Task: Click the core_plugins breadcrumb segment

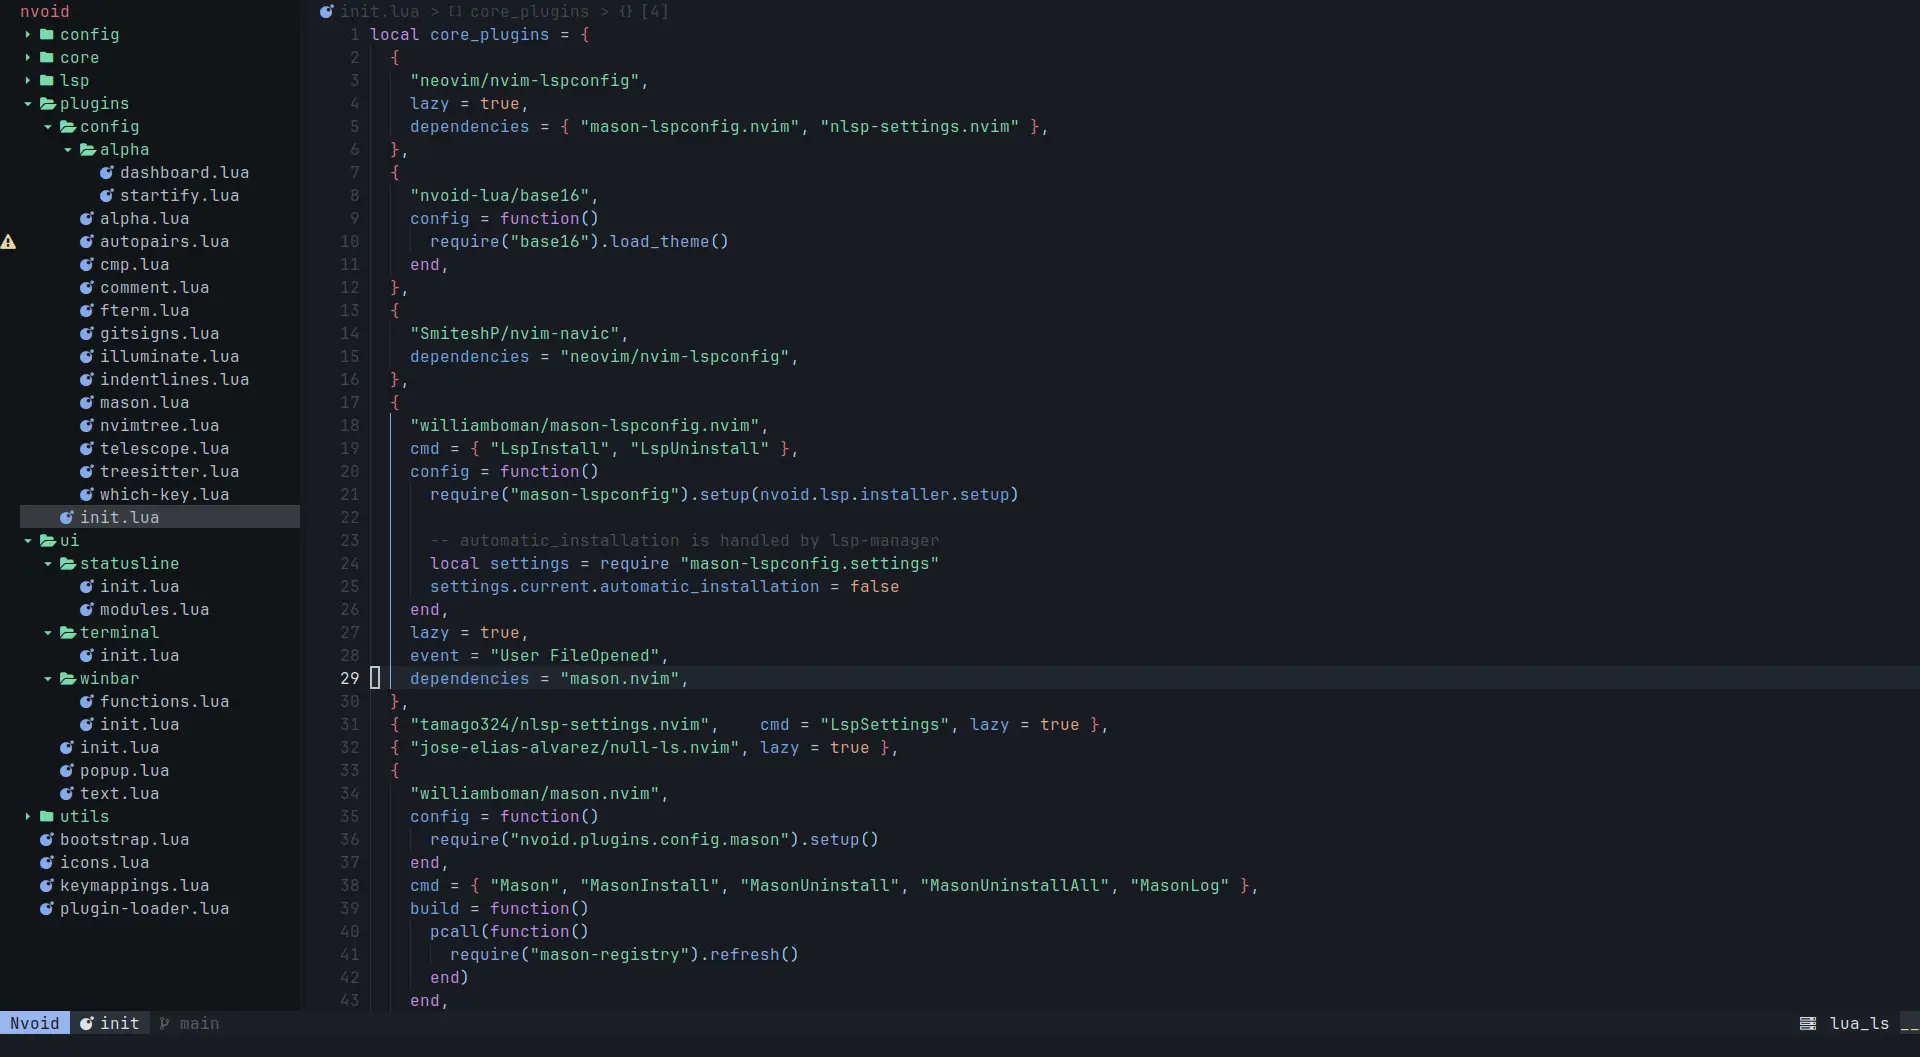Action: (529, 12)
